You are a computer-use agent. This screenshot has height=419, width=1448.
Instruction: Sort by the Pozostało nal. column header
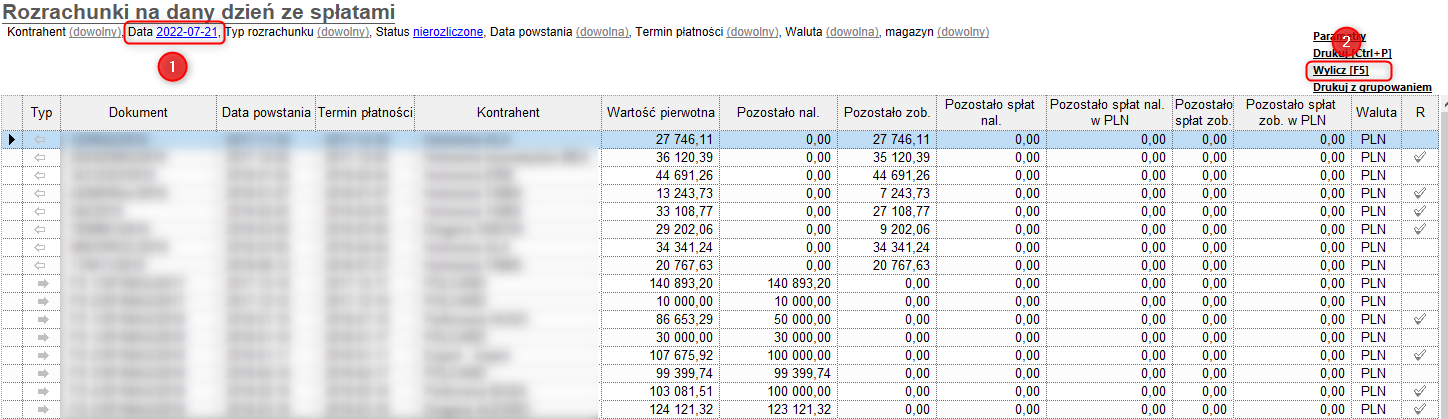click(778, 113)
